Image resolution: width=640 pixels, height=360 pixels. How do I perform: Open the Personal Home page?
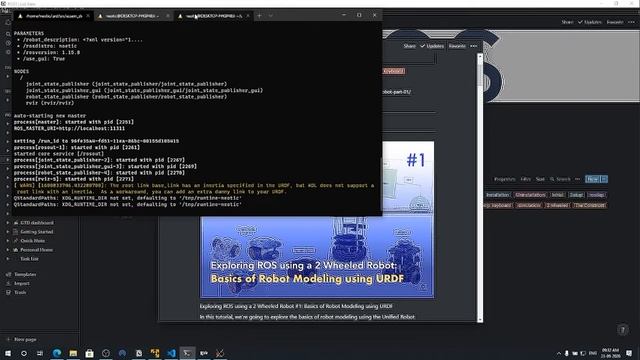pyautogui.click(x=36, y=250)
